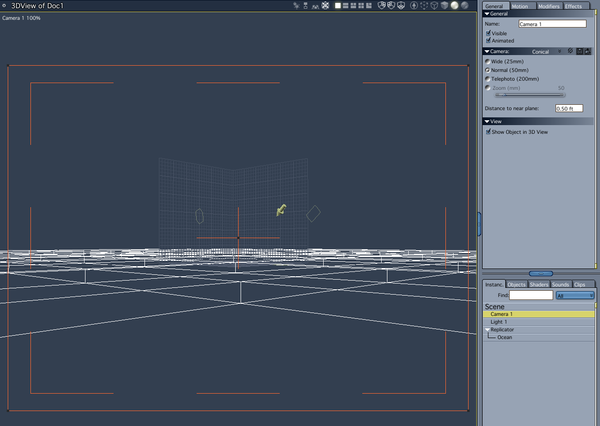Click the circled upward-arrow icon in toolbar

tap(414, 5)
